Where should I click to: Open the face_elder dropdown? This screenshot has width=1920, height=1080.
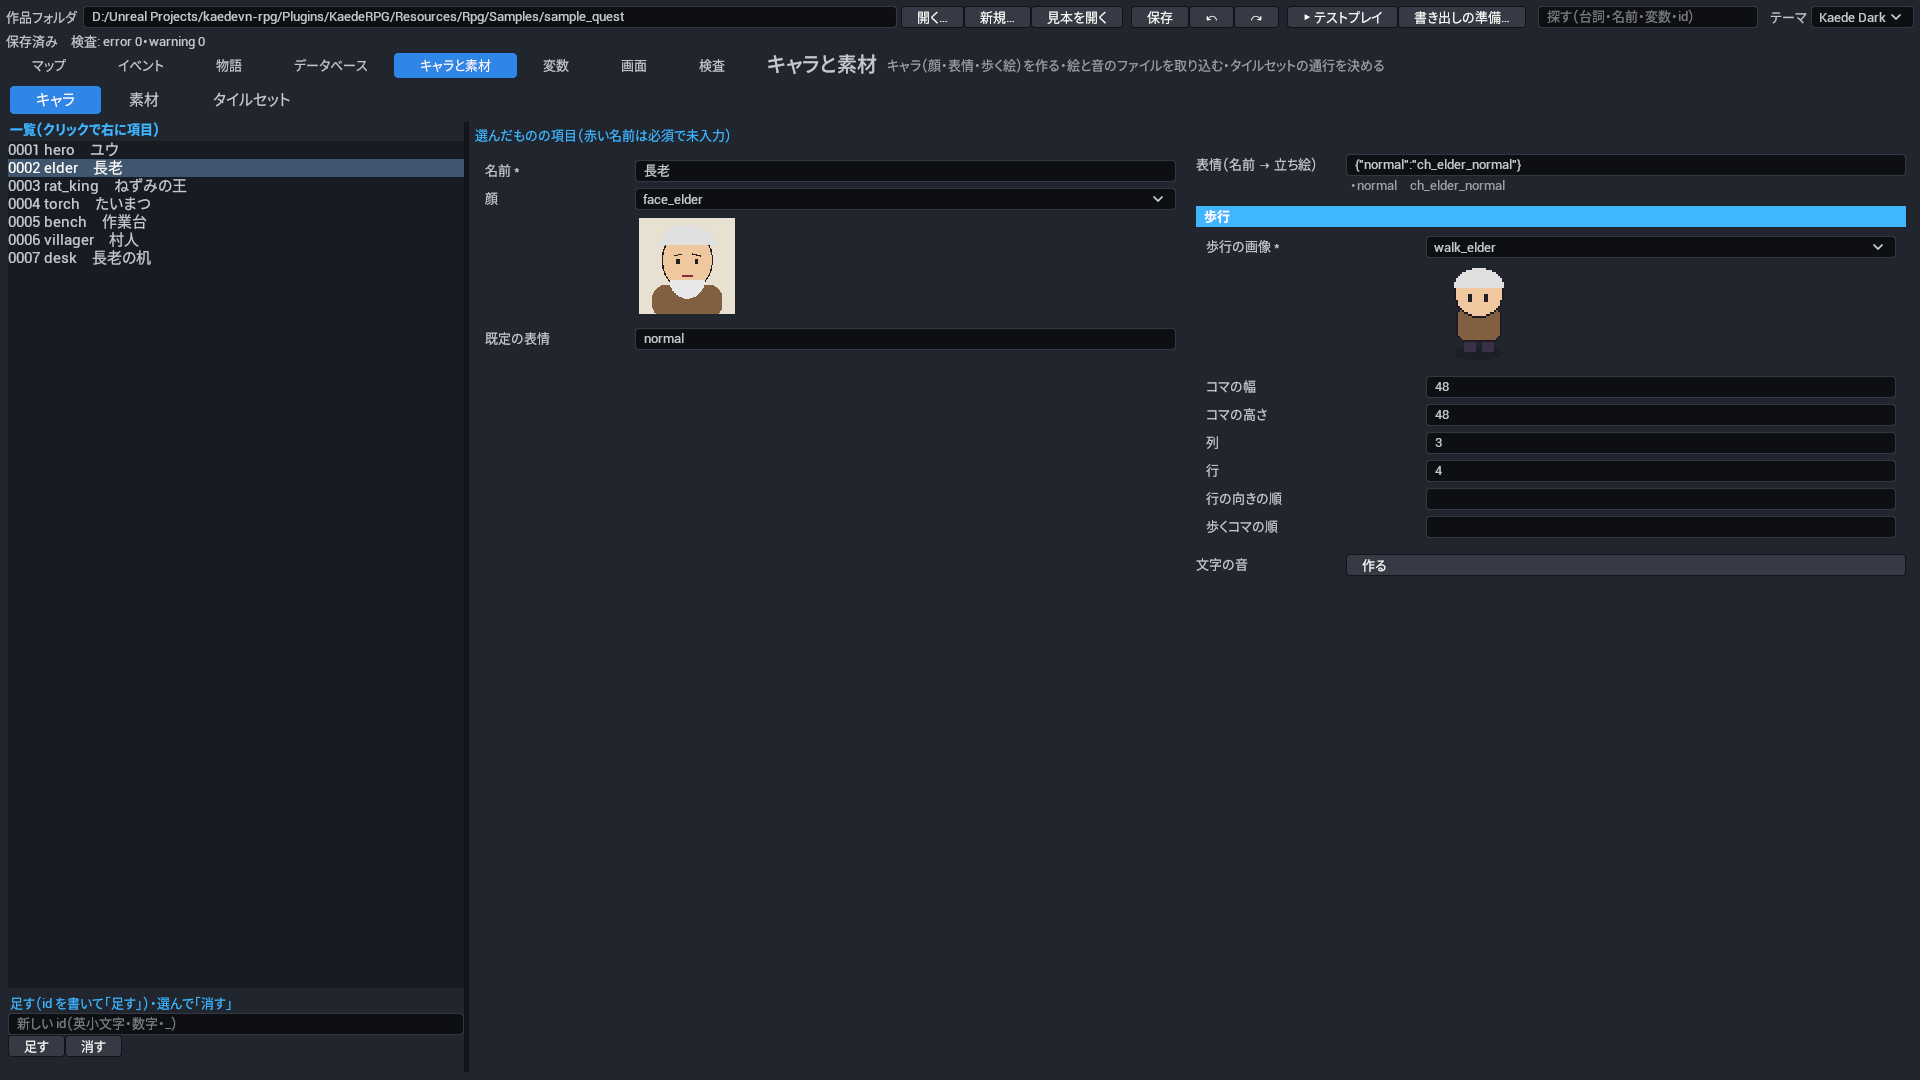pos(905,199)
